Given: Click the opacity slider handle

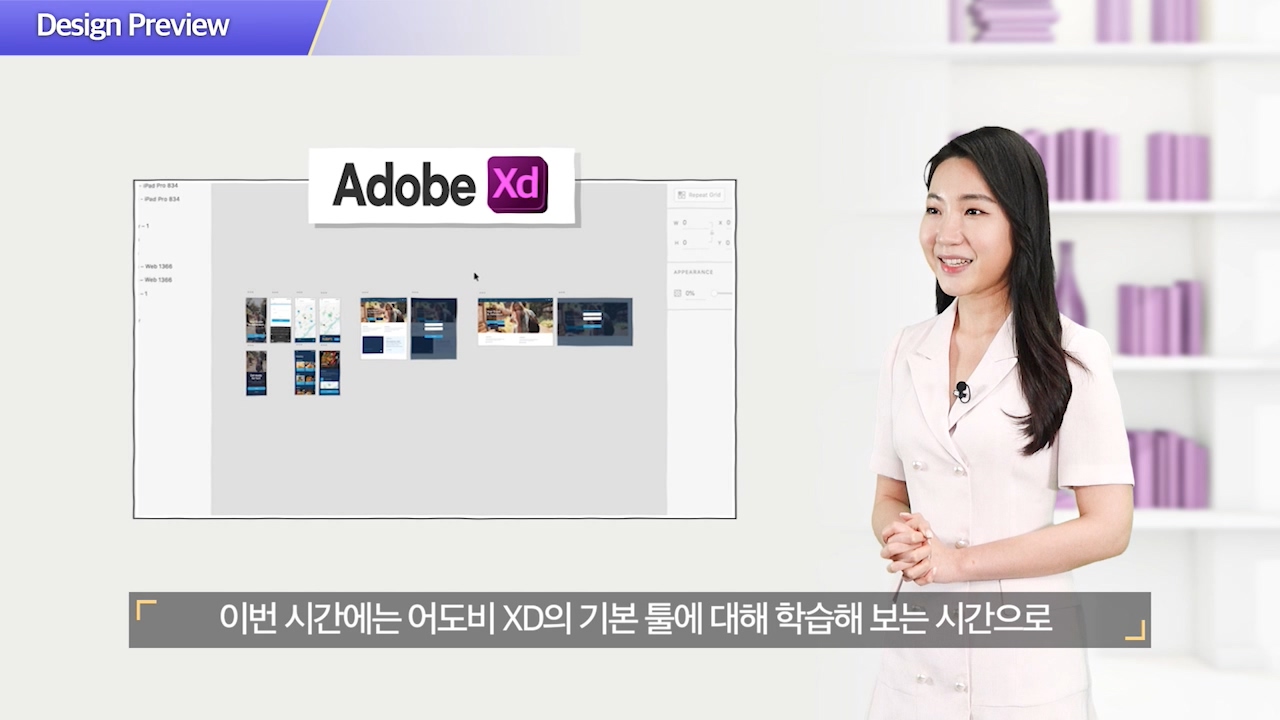Looking at the screenshot, I should 714,293.
